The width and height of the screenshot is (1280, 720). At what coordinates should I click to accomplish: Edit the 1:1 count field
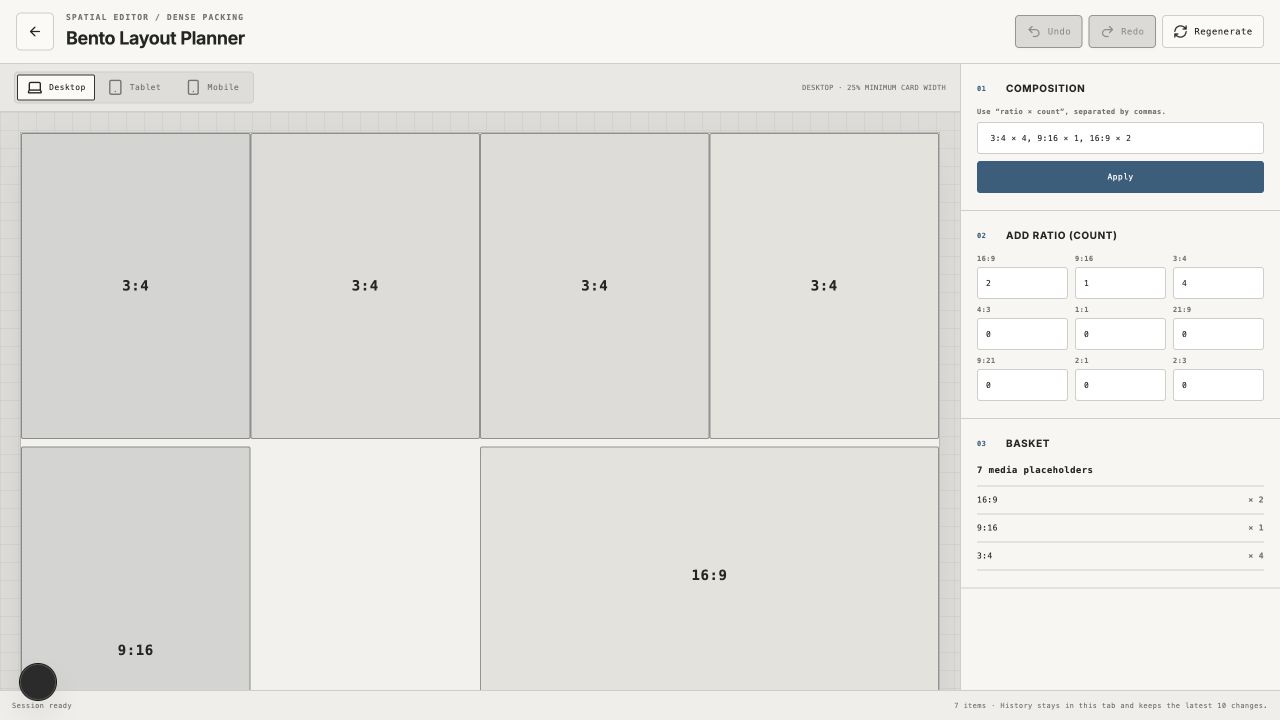[x=1120, y=334]
